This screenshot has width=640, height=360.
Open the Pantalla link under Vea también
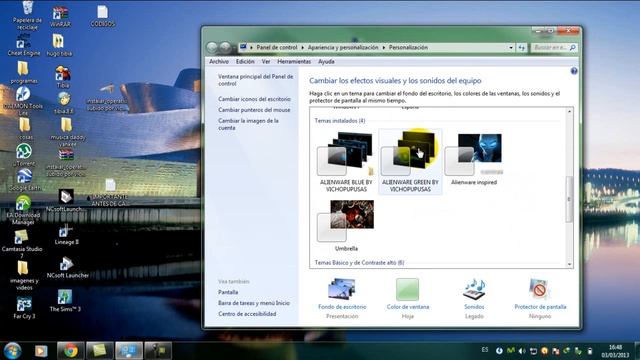point(228,292)
